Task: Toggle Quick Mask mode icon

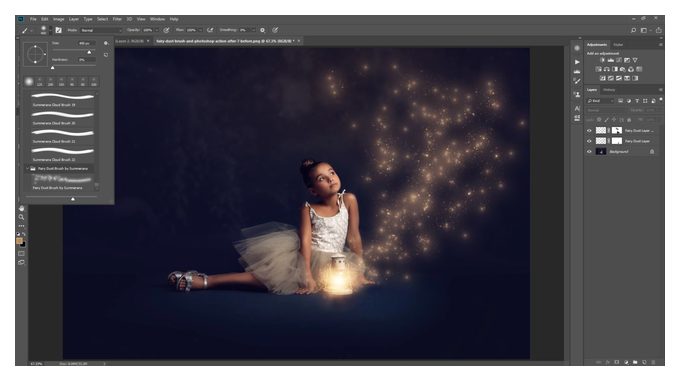Action: click(x=21, y=254)
